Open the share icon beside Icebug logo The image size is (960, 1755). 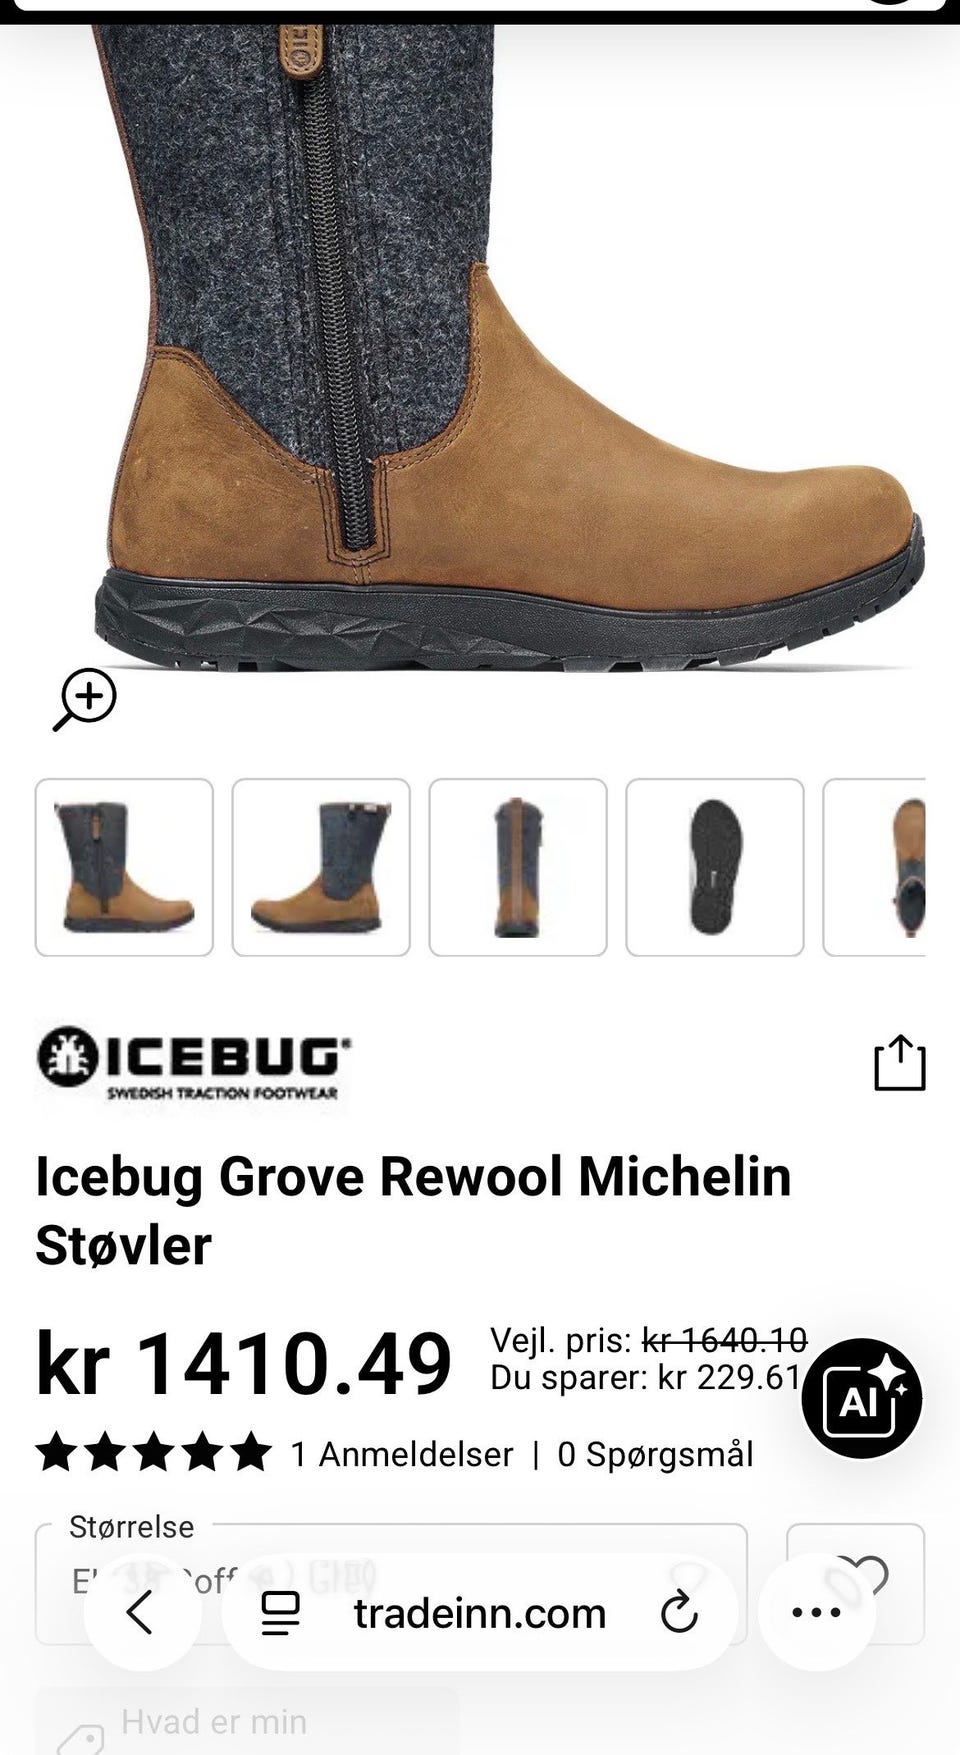[x=900, y=1062]
